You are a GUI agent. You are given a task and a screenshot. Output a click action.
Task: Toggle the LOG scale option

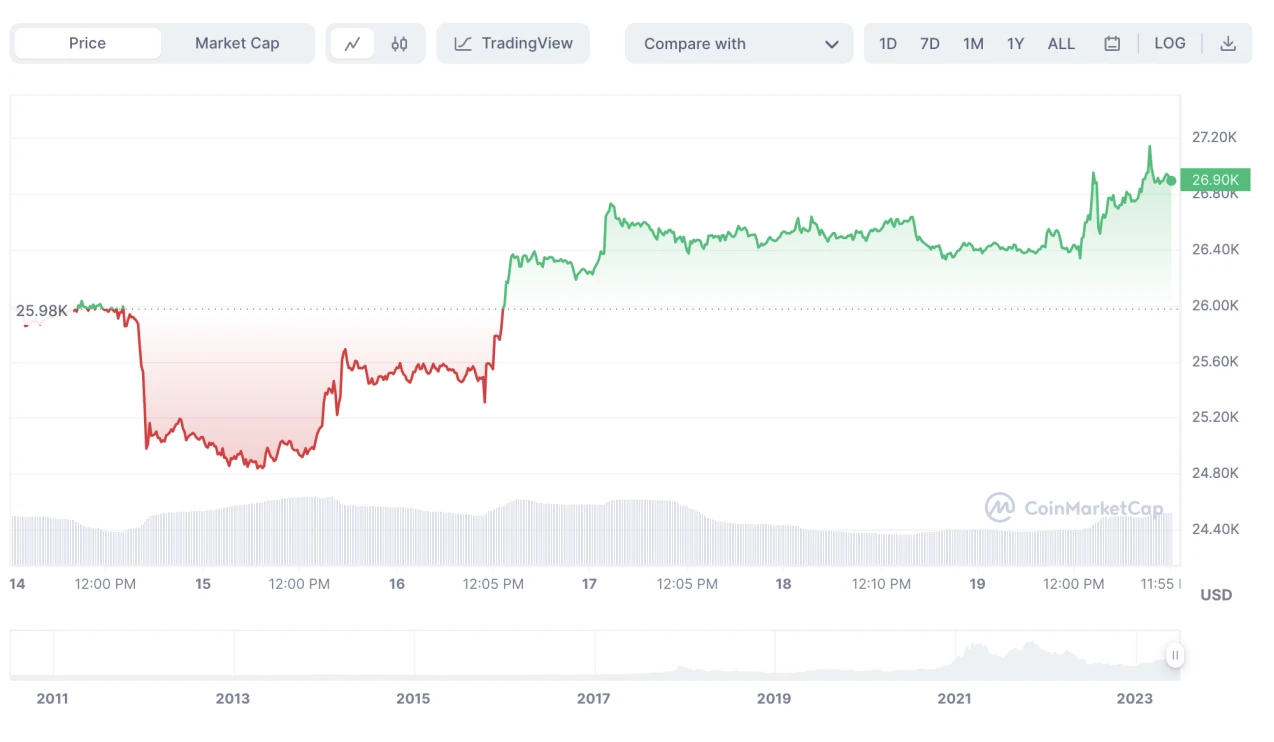[1169, 44]
